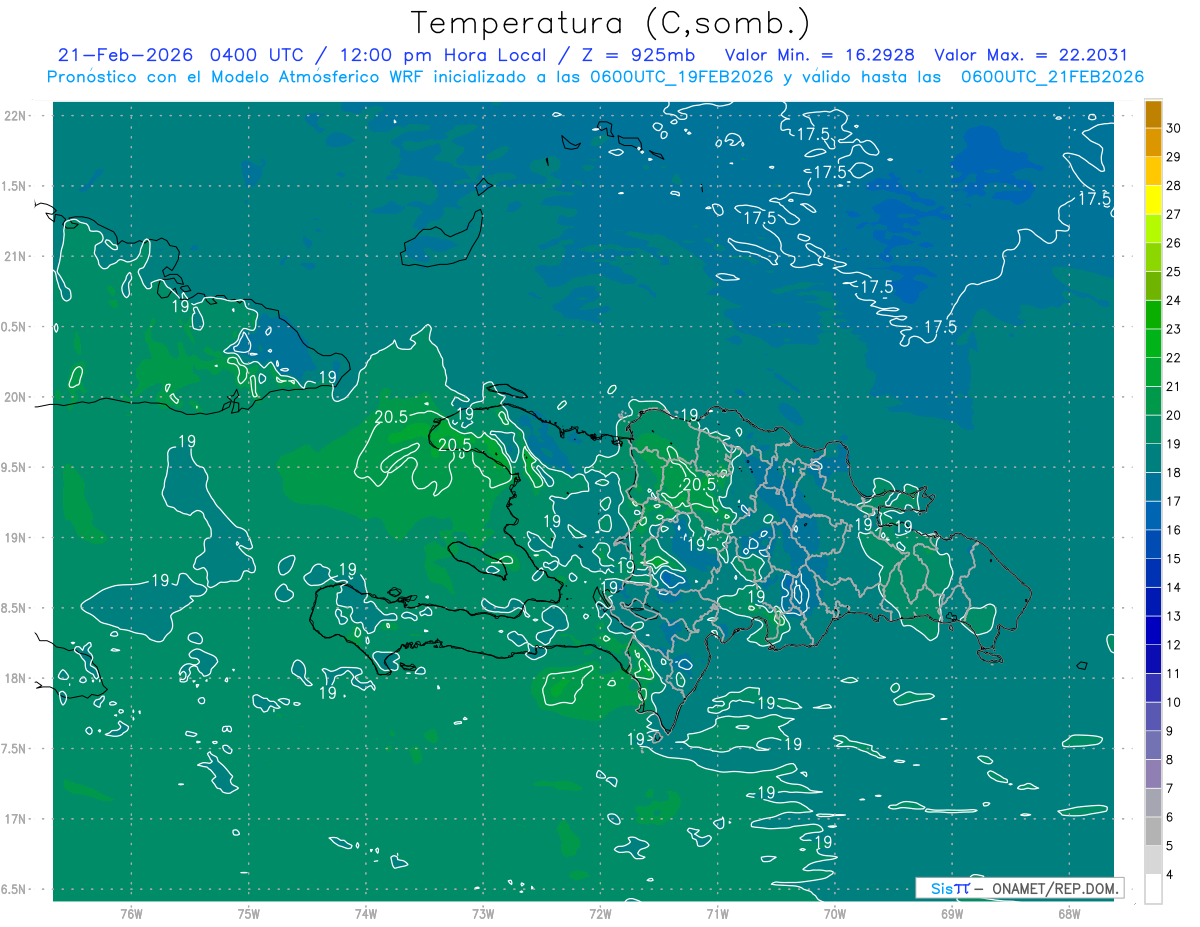Click the 19N latitude label
1200x927 pixels.
14,538
